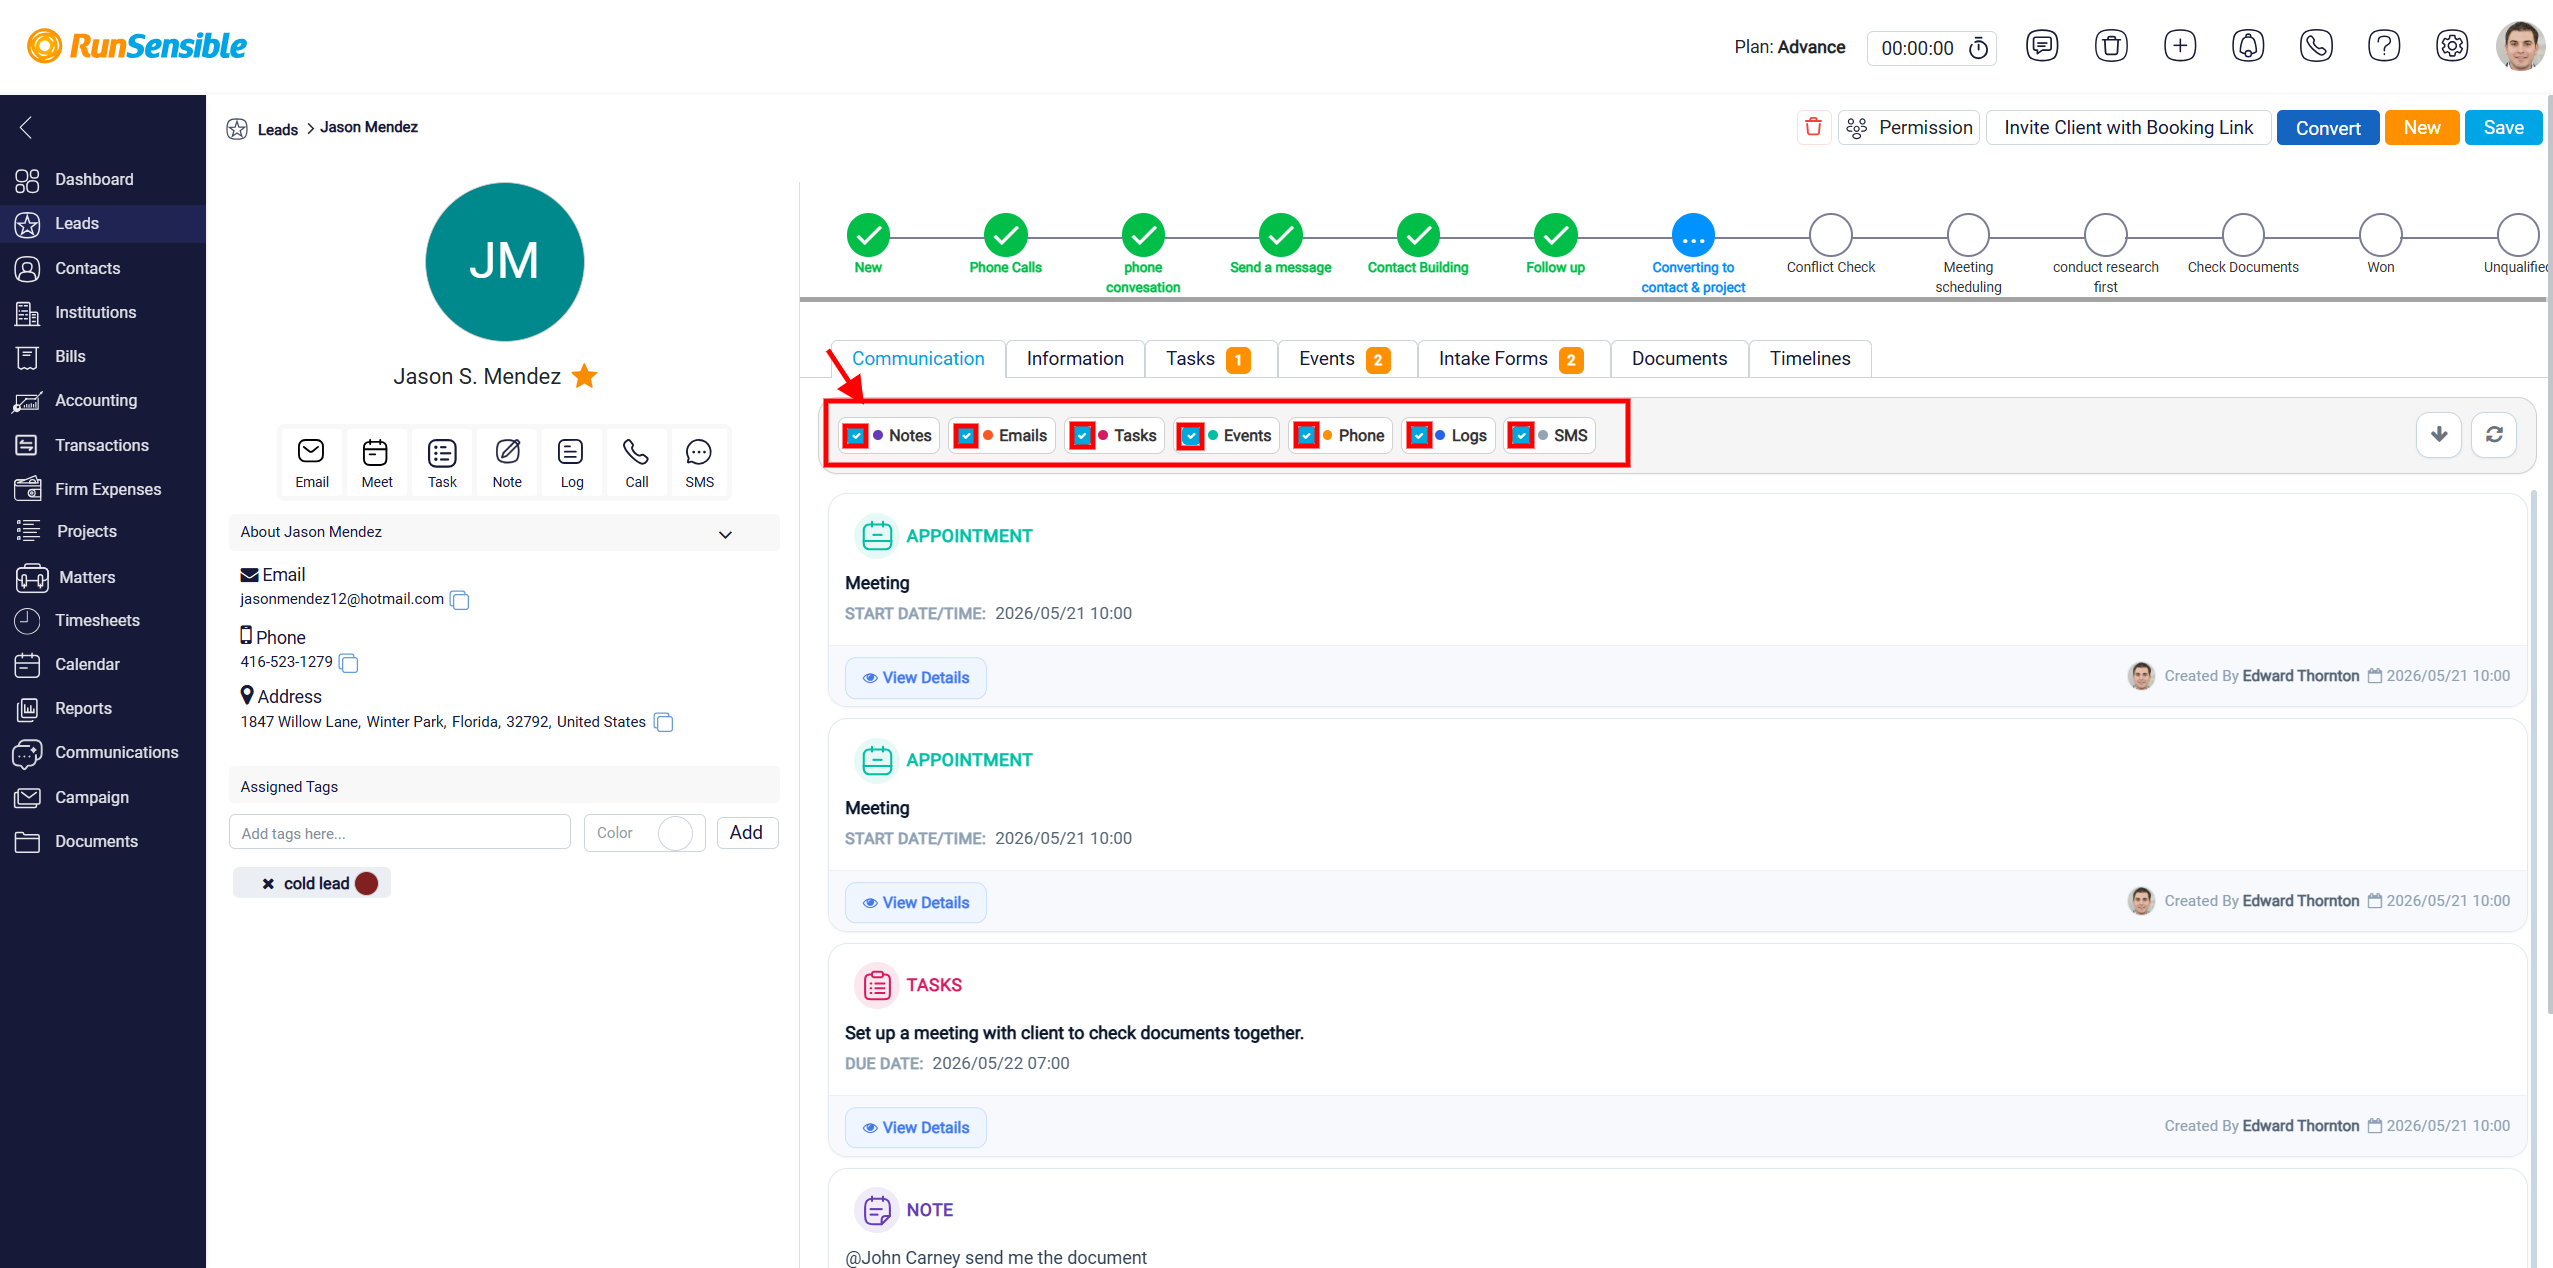Screen dimensions: 2553x1268
Task: Switch to the Intake Forms tab
Action: [x=1510, y=359]
